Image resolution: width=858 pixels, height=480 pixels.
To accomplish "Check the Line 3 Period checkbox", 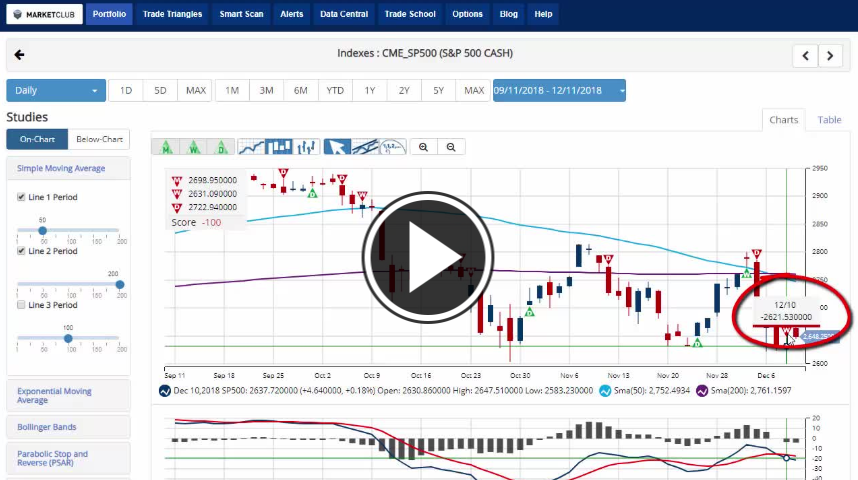I will click(x=21, y=305).
